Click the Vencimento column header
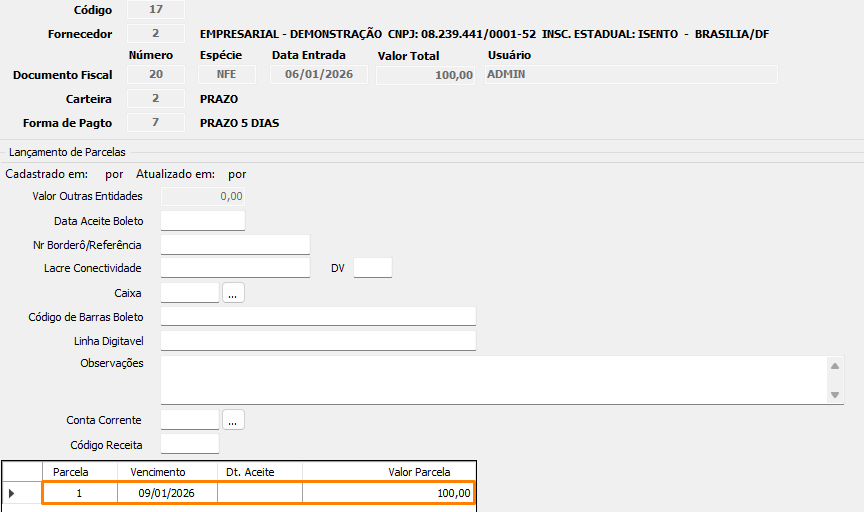864x512 pixels. click(168, 472)
